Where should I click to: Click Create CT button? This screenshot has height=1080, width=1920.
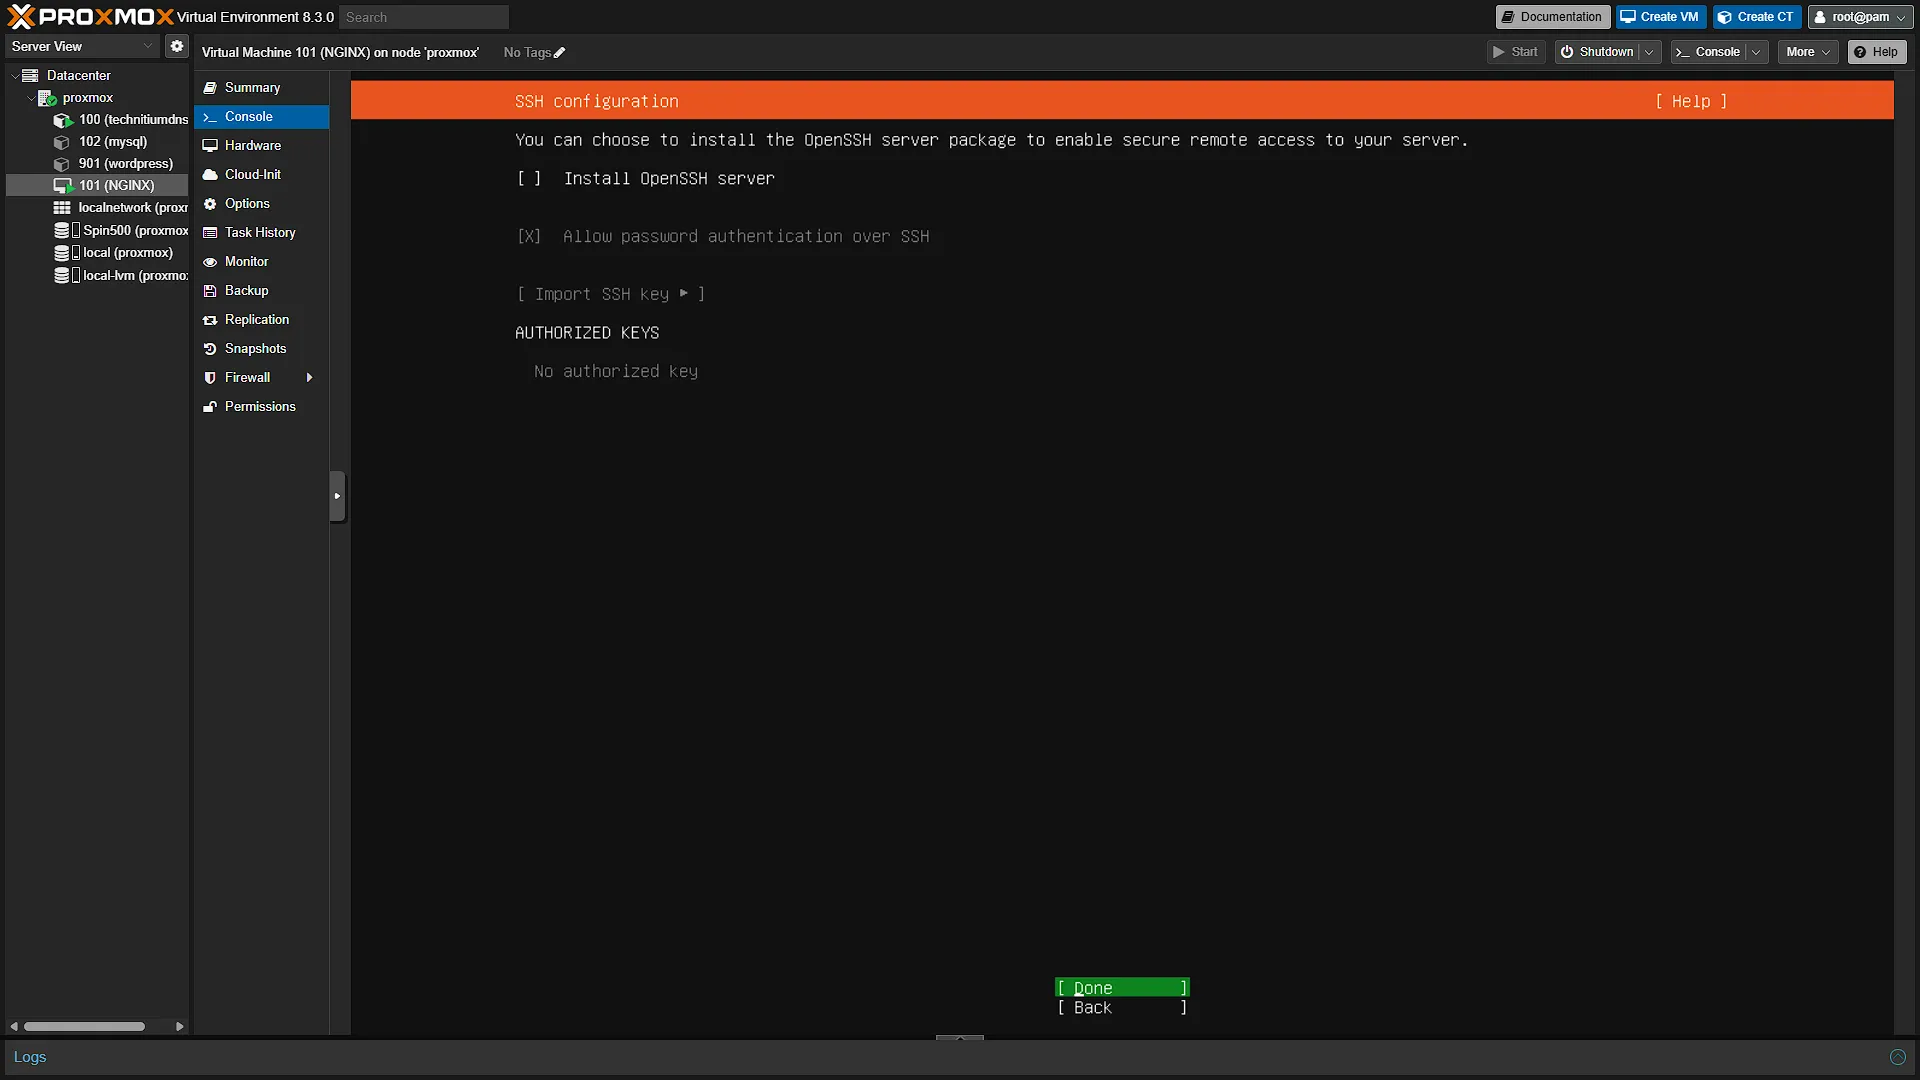pyautogui.click(x=1757, y=17)
